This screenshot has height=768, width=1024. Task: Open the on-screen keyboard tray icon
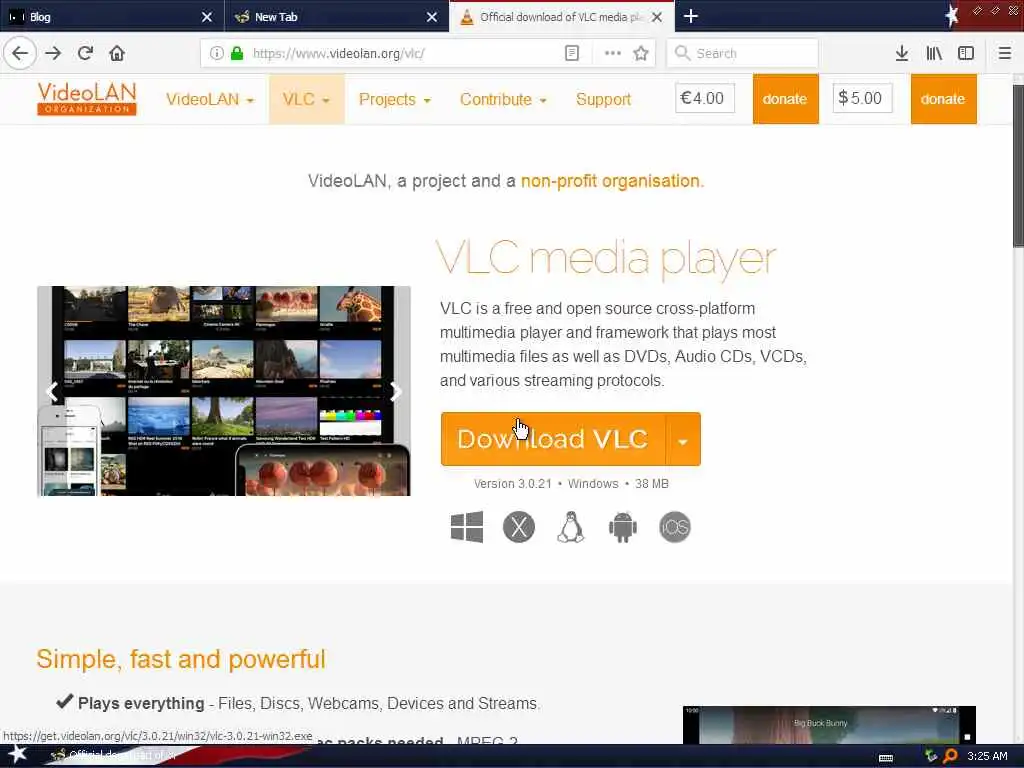click(x=886, y=758)
